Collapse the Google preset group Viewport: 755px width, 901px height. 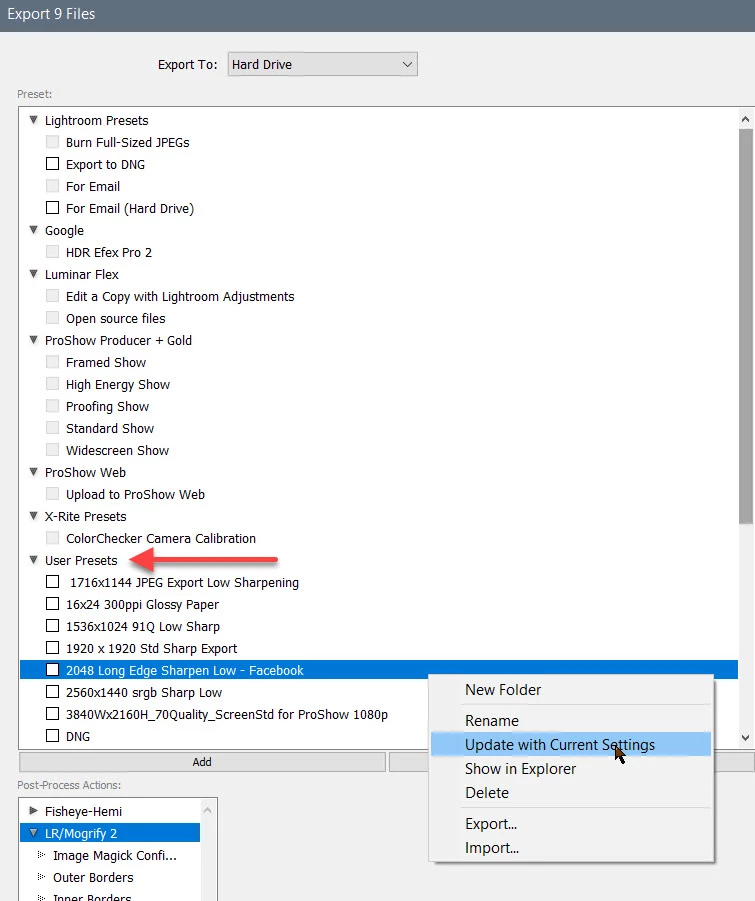[x=33, y=230]
